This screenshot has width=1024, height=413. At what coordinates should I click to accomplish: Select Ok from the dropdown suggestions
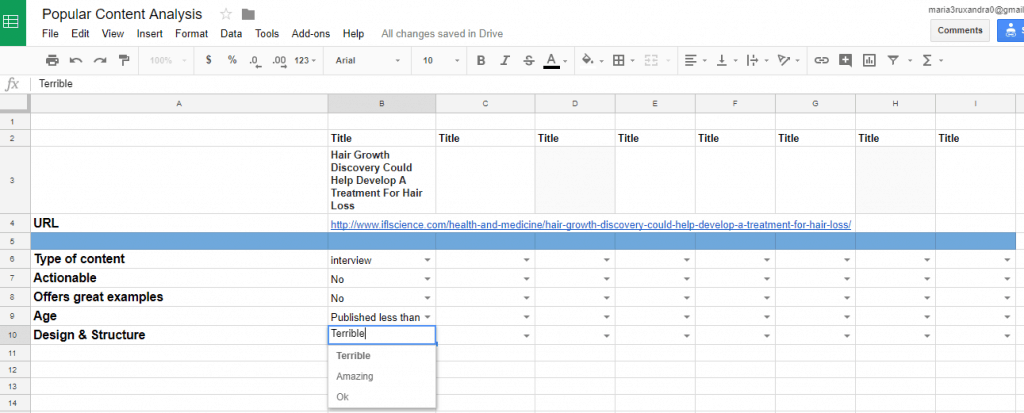[343, 397]
